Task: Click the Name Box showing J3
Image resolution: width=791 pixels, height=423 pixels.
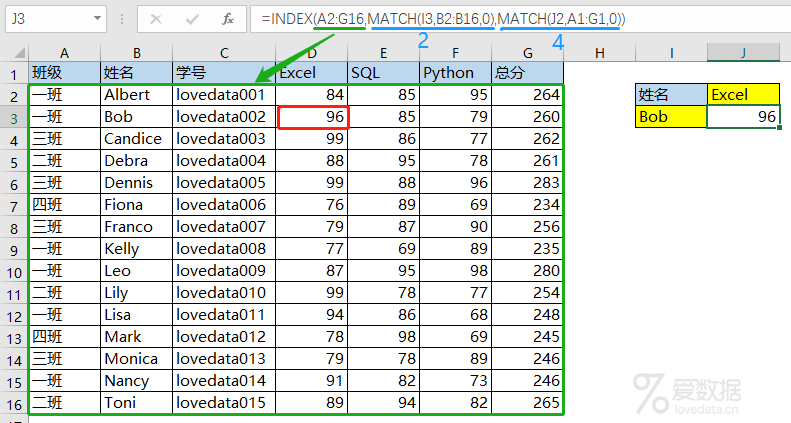Action: click(x=55, y=19)
